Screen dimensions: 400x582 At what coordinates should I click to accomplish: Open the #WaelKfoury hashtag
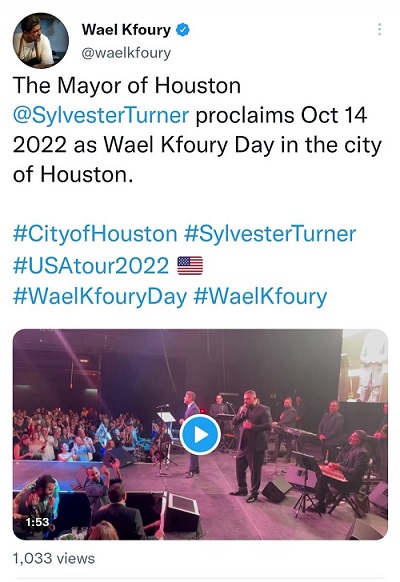coord(260,297)
